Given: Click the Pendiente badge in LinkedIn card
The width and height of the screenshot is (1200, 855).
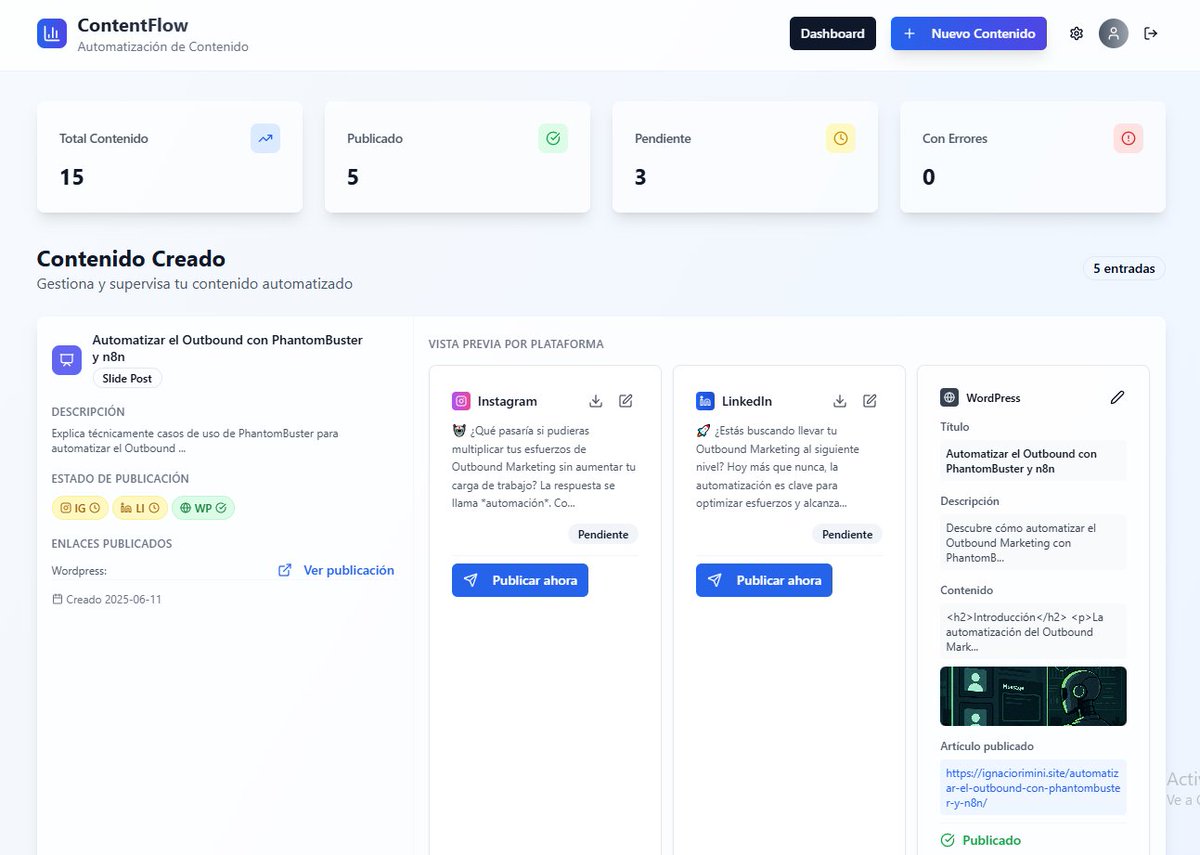Looking at the screenshot, I should point(848,534).
